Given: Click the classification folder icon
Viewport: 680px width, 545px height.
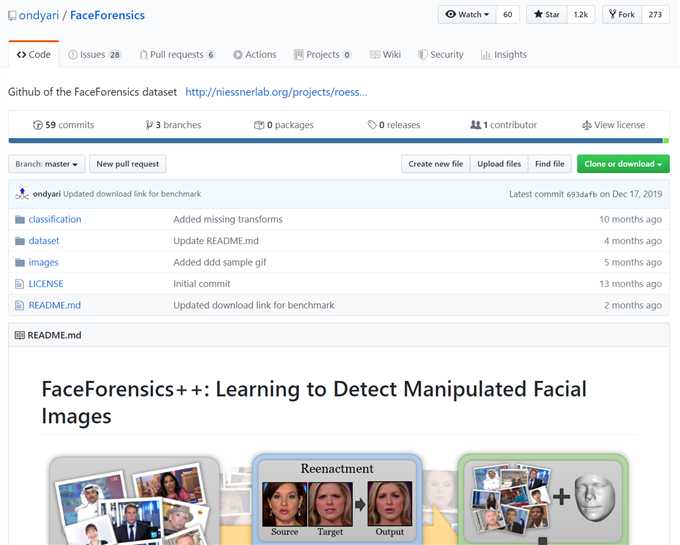Looking at the screenshot, I should pyautogui.click(x=20, y=219).
